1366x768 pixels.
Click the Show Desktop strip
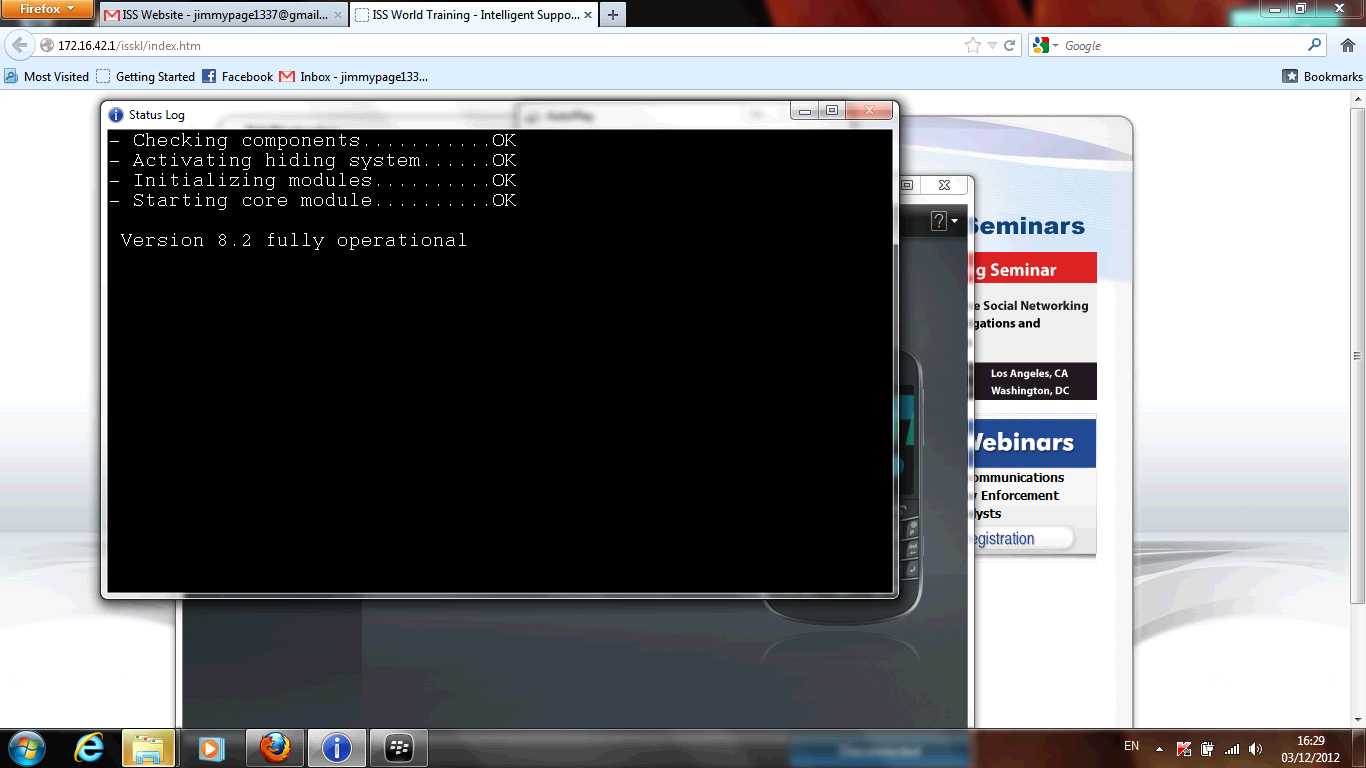[1359, 748]
